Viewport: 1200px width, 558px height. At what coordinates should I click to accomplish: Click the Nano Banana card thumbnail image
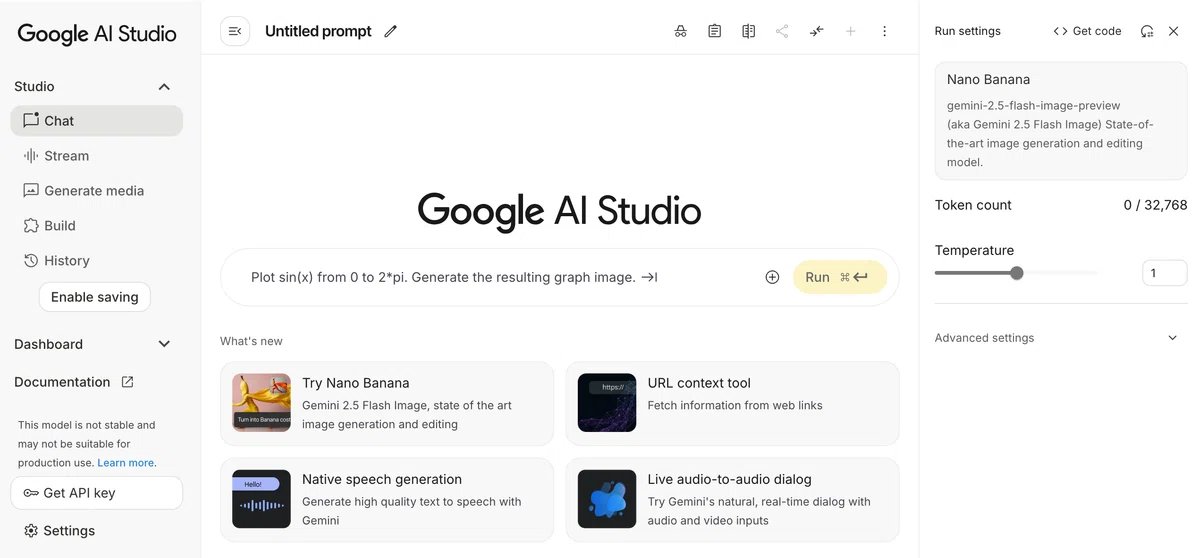point(261,403)
